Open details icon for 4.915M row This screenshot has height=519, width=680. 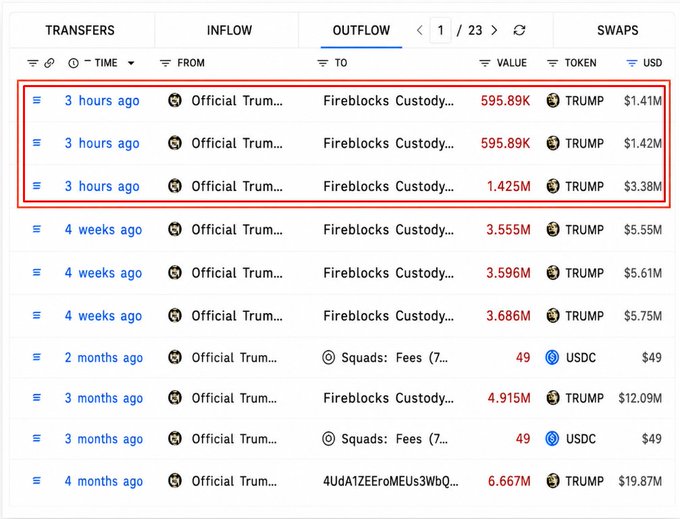37,397
